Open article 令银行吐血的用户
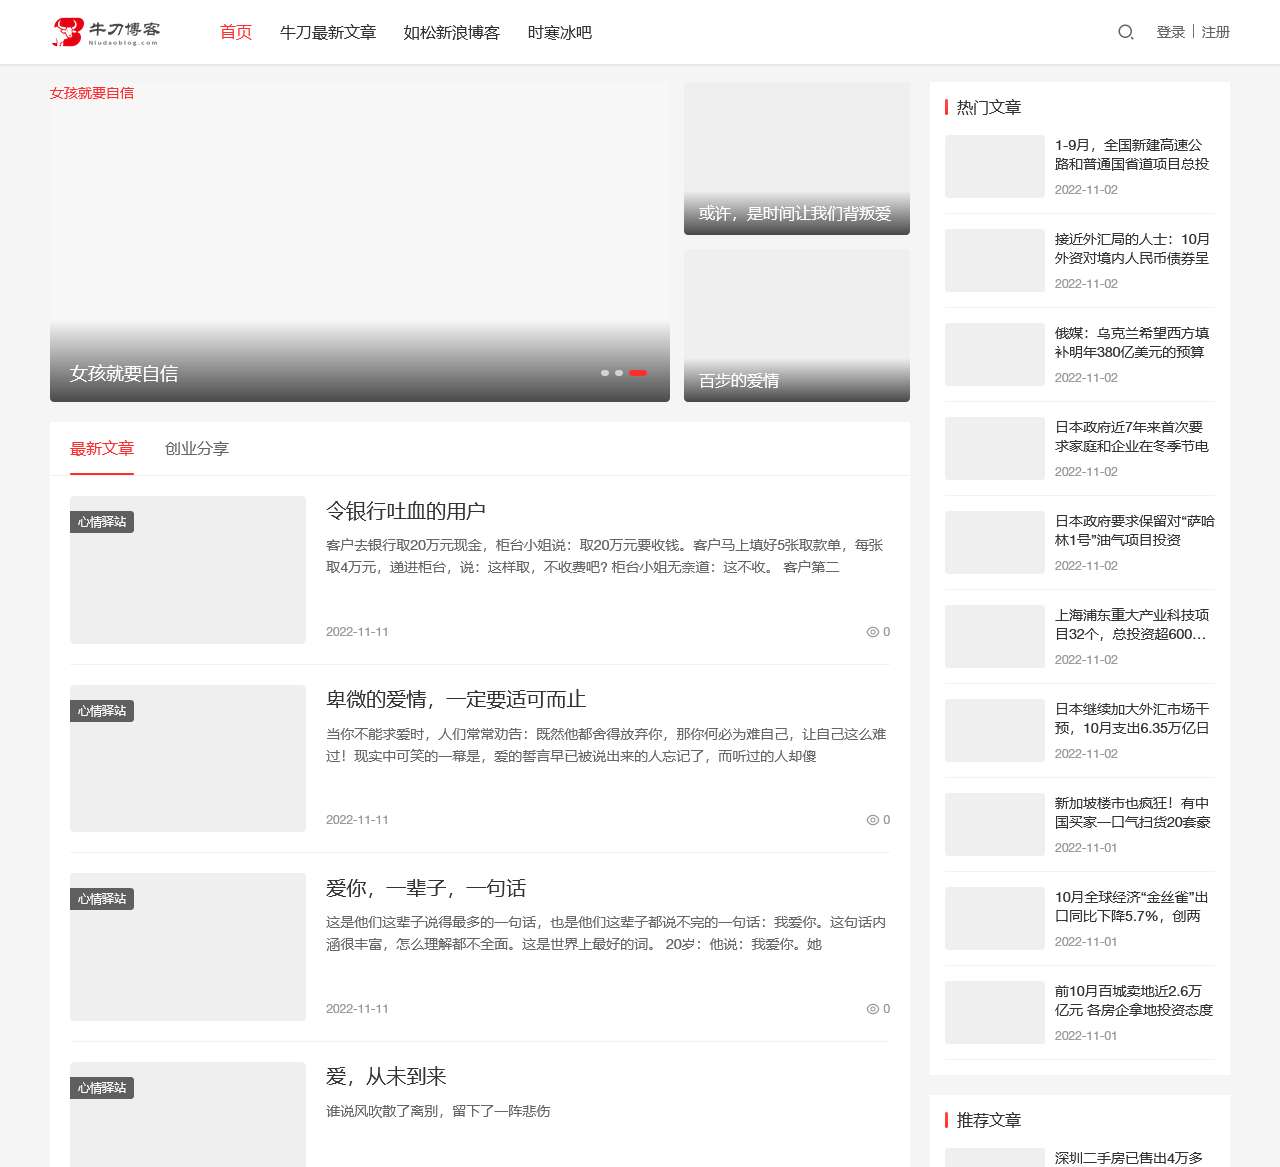 click(406, 511)
